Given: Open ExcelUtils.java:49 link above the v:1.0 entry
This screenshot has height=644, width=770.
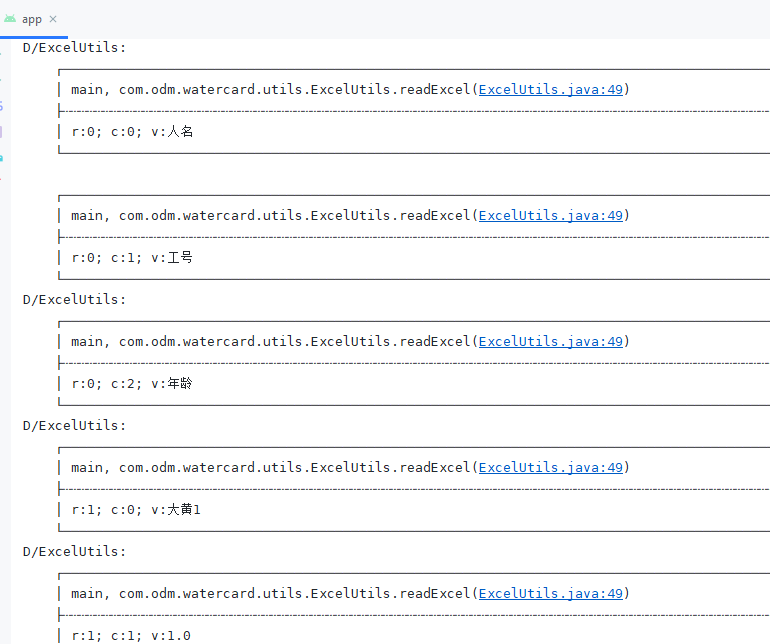Looking at the screenshot, I should [550, 593].
